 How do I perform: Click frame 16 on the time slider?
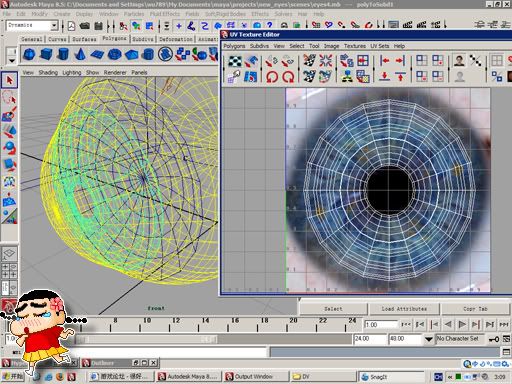[x=235, y=324]
